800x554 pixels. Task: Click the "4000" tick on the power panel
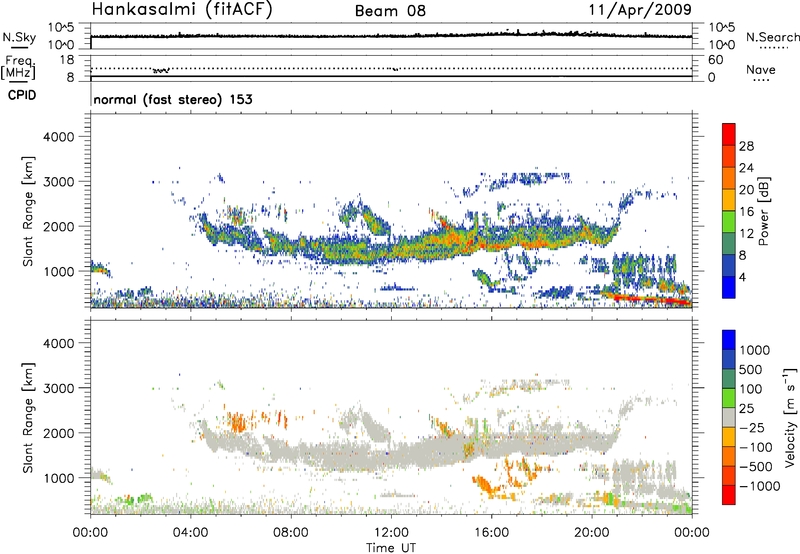[x=59, y=137]
